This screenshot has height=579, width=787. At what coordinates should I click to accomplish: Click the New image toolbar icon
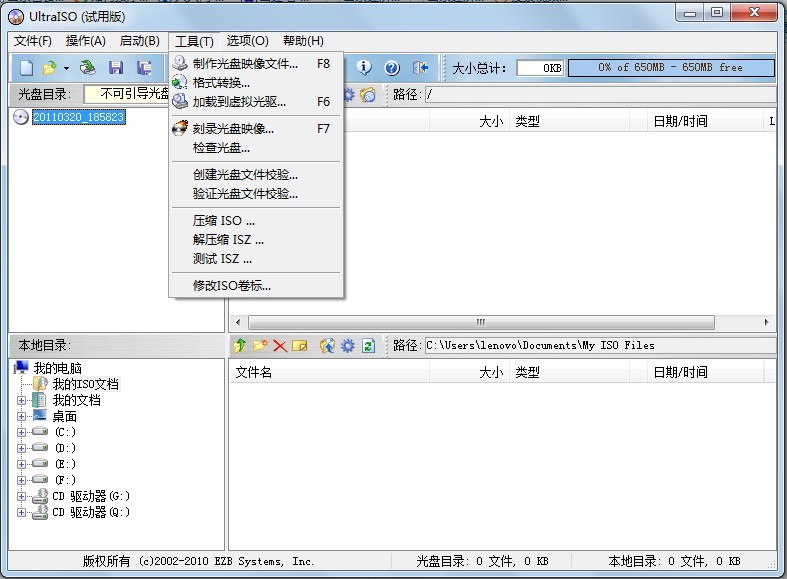[x=24, y=68]
